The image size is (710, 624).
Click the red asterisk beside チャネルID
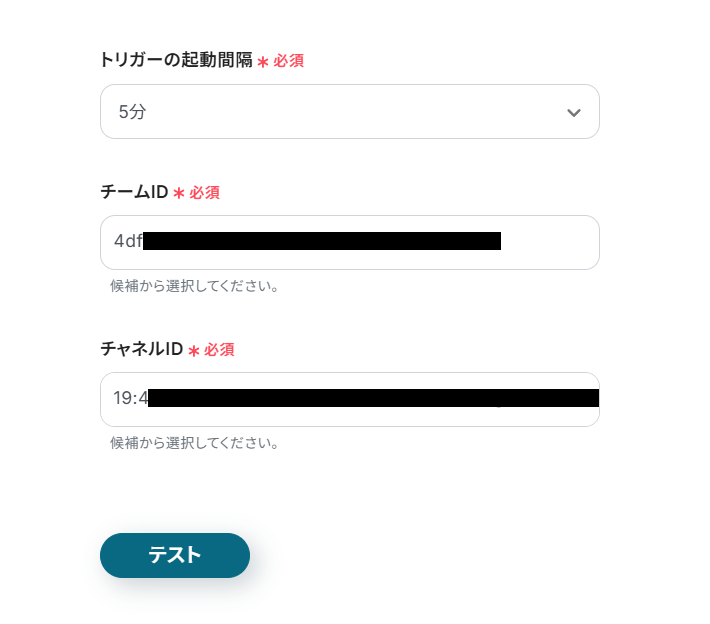(194, 351)
